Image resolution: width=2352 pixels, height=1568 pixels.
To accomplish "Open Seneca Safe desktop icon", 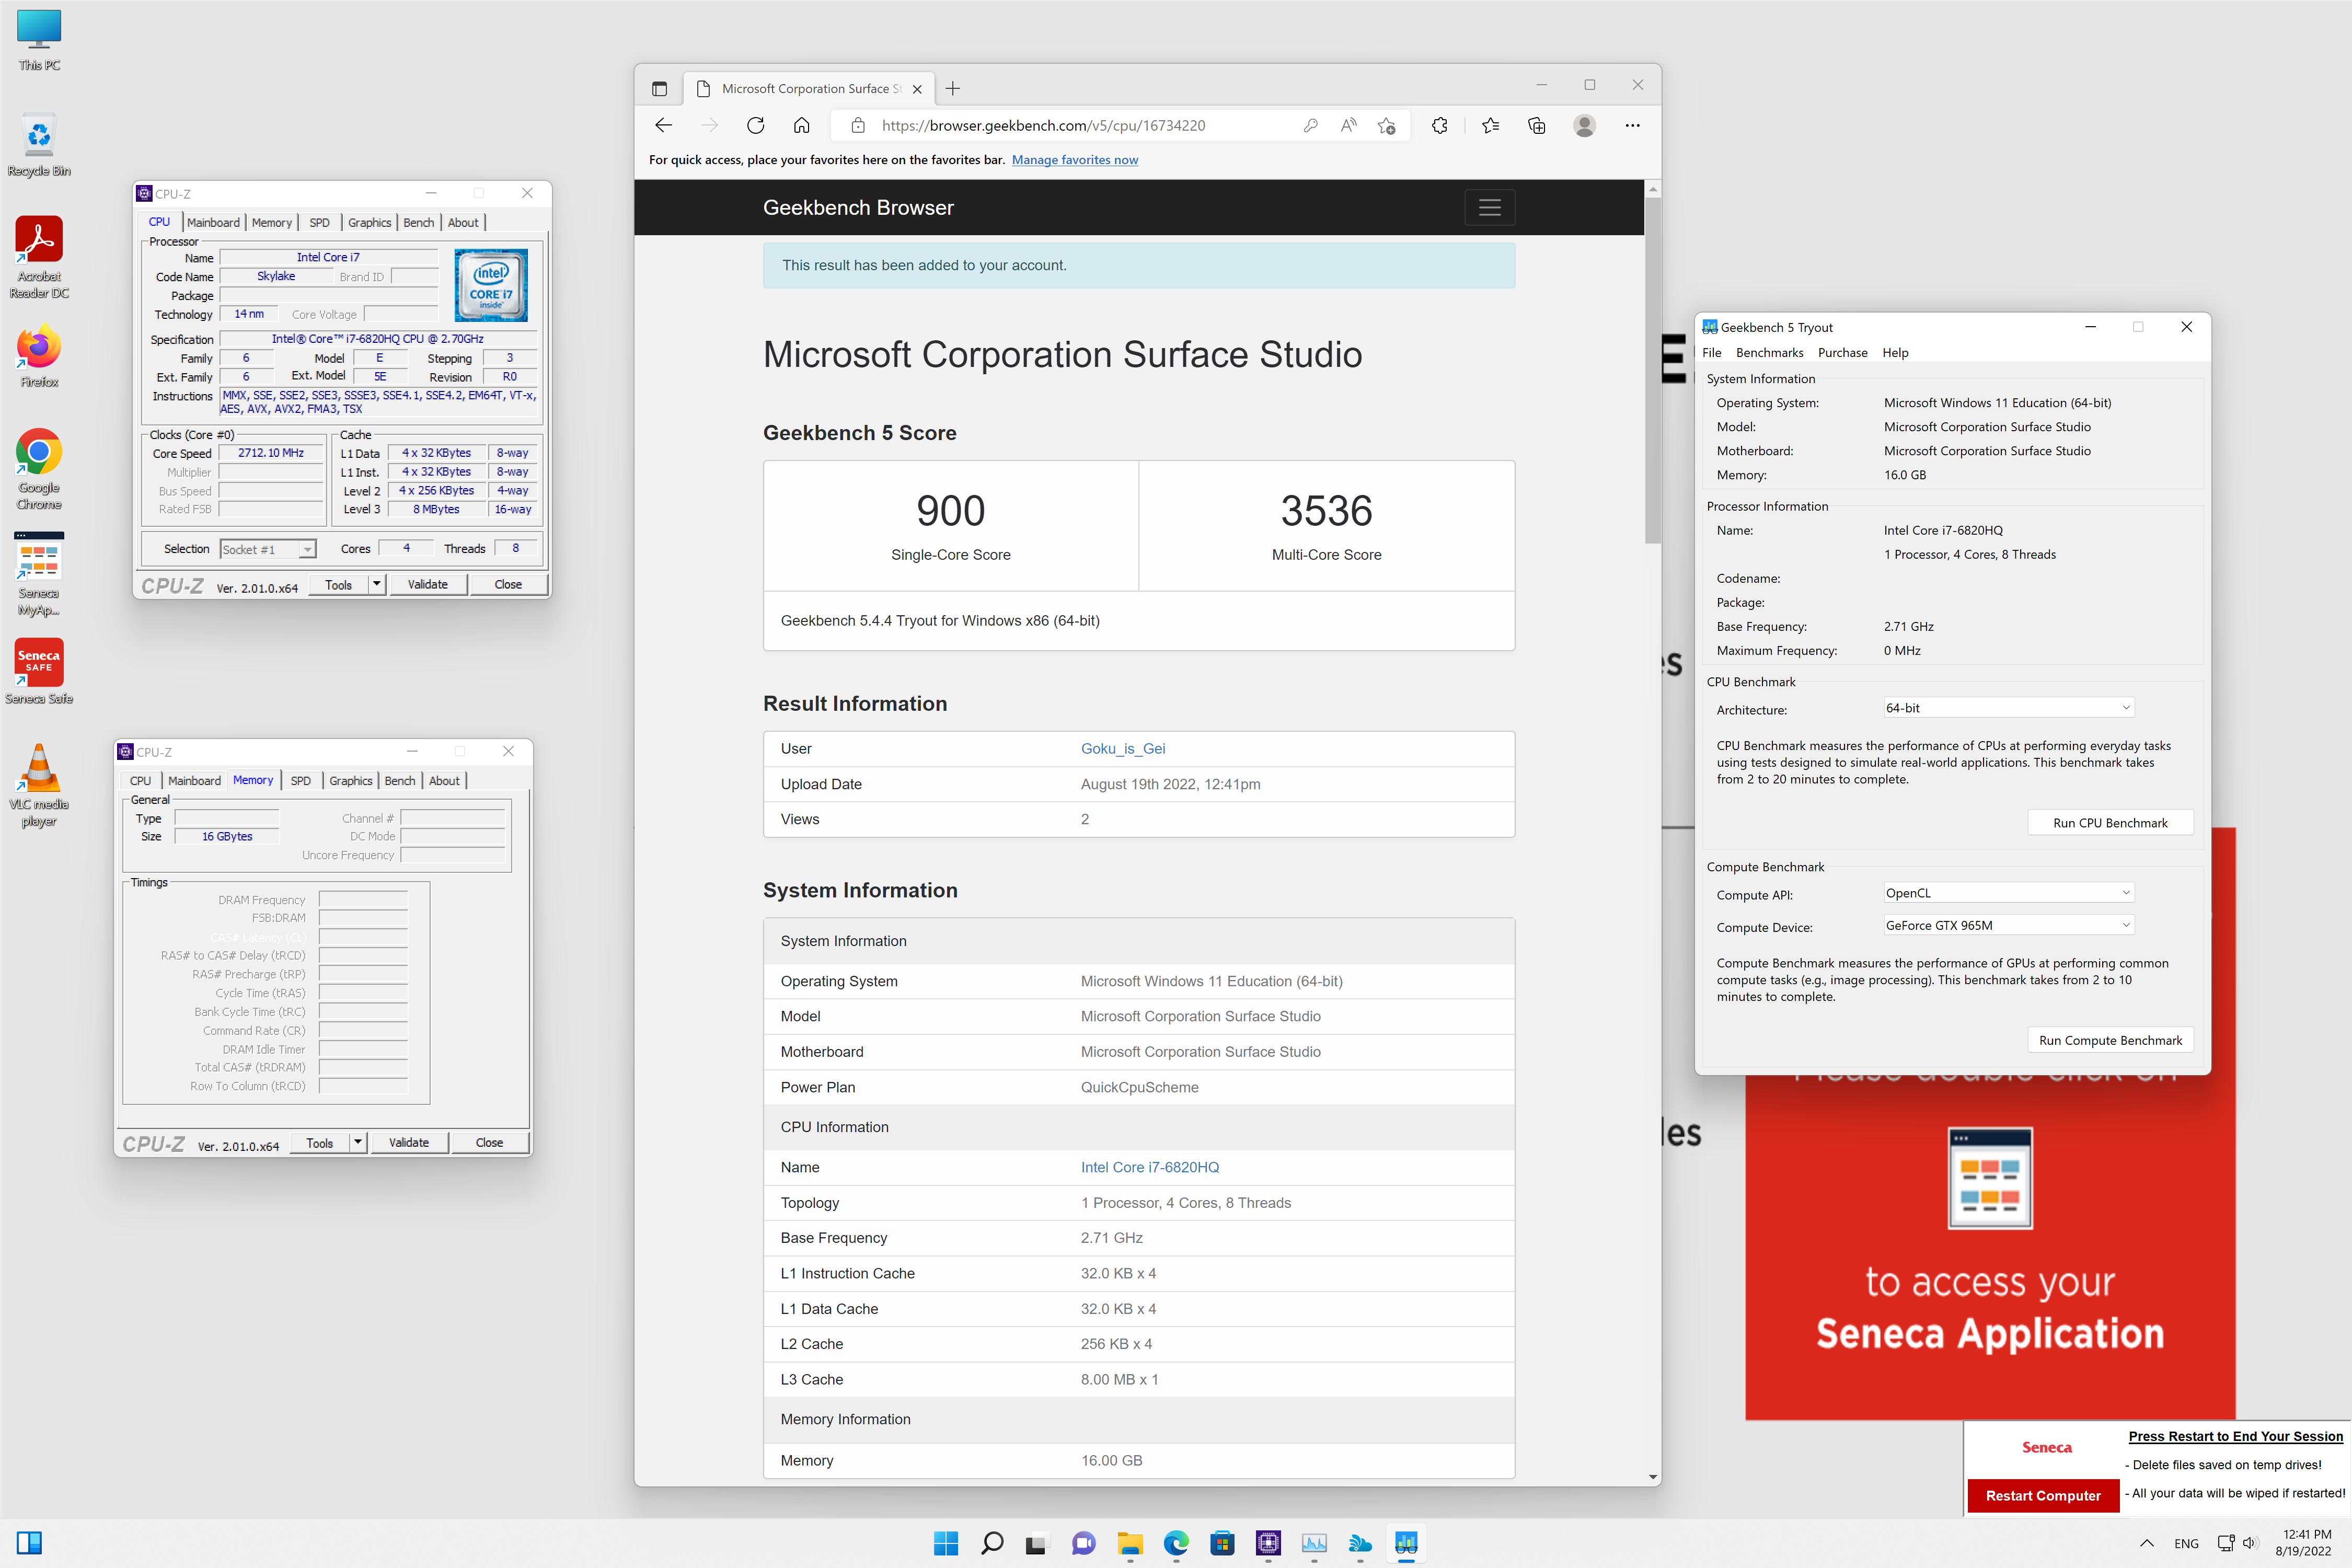I will click(x=39, y=671).
